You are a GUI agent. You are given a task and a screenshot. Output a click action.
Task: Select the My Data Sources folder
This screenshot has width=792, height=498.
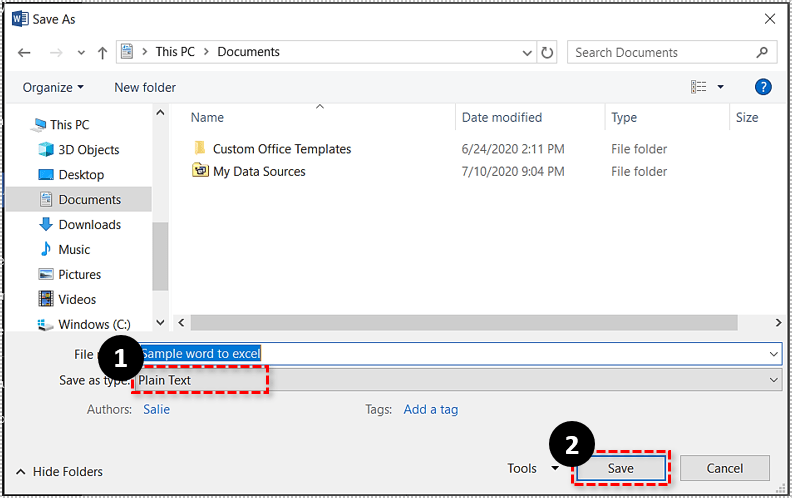[259, 172]
